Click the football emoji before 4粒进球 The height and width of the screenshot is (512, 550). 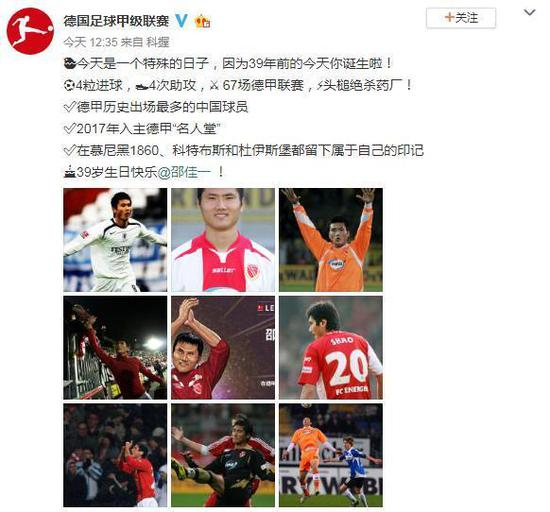pos(69,86)
